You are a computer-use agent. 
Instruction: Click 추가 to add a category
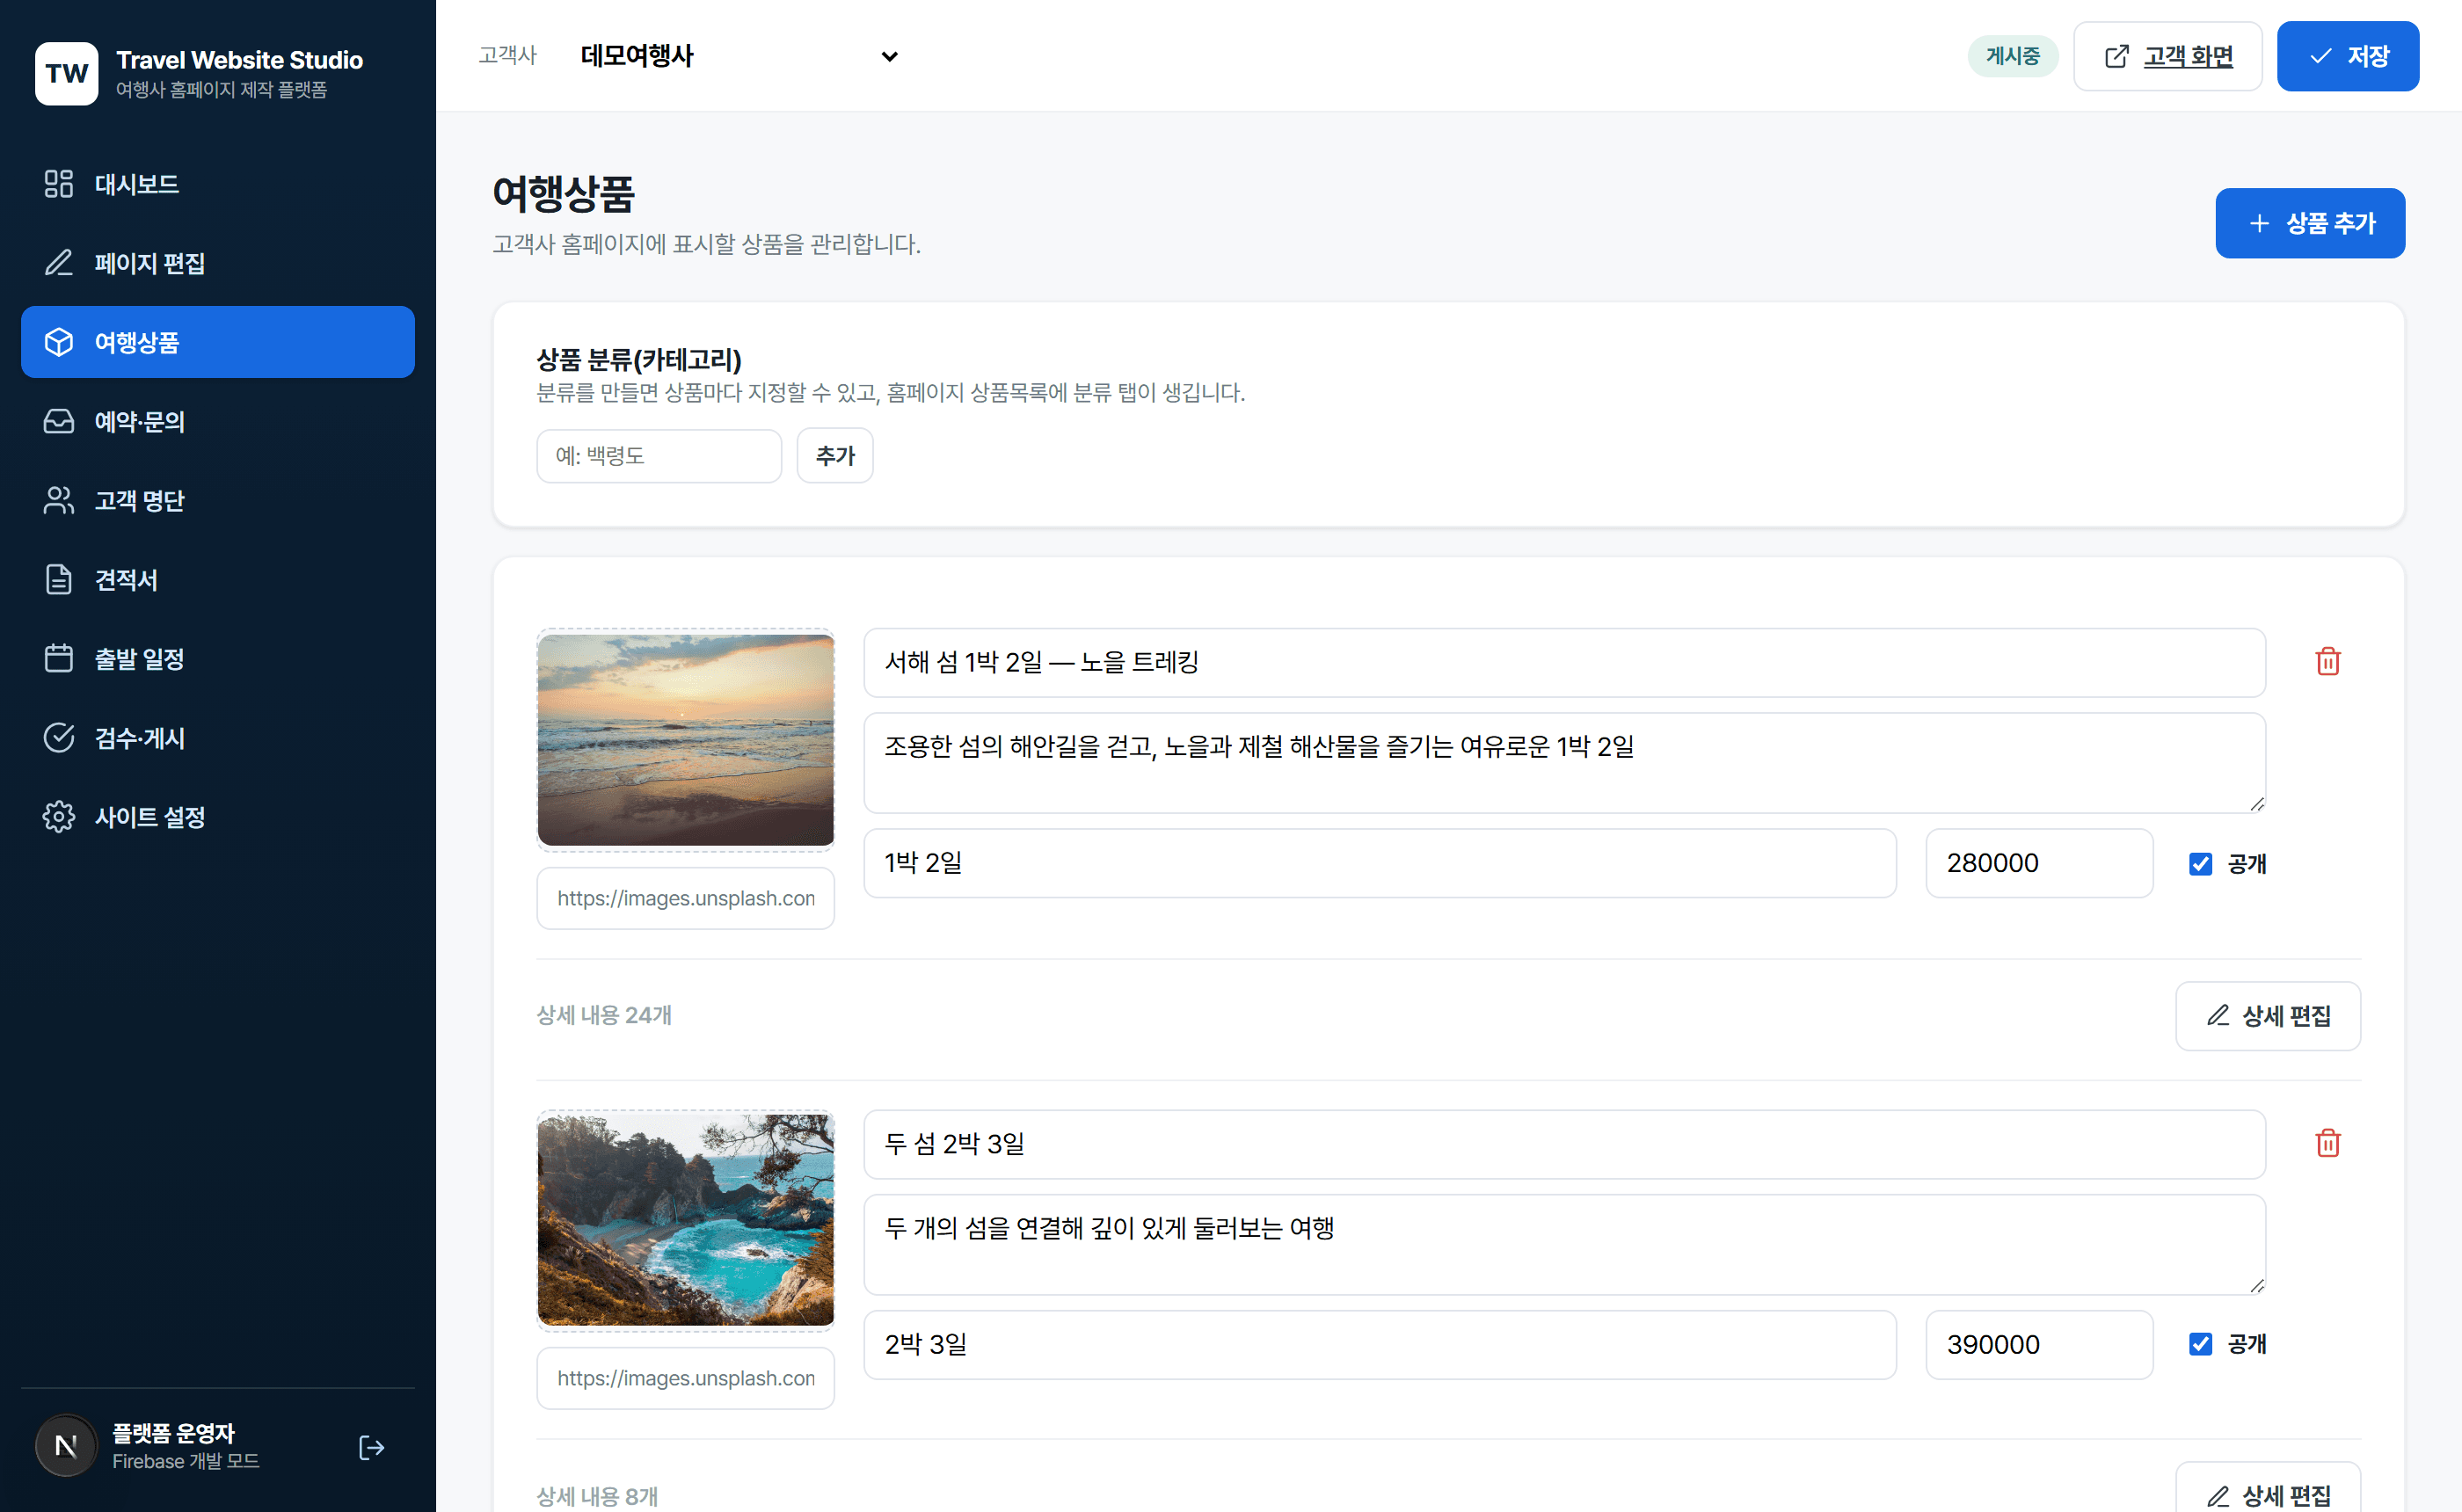(835, 456)
